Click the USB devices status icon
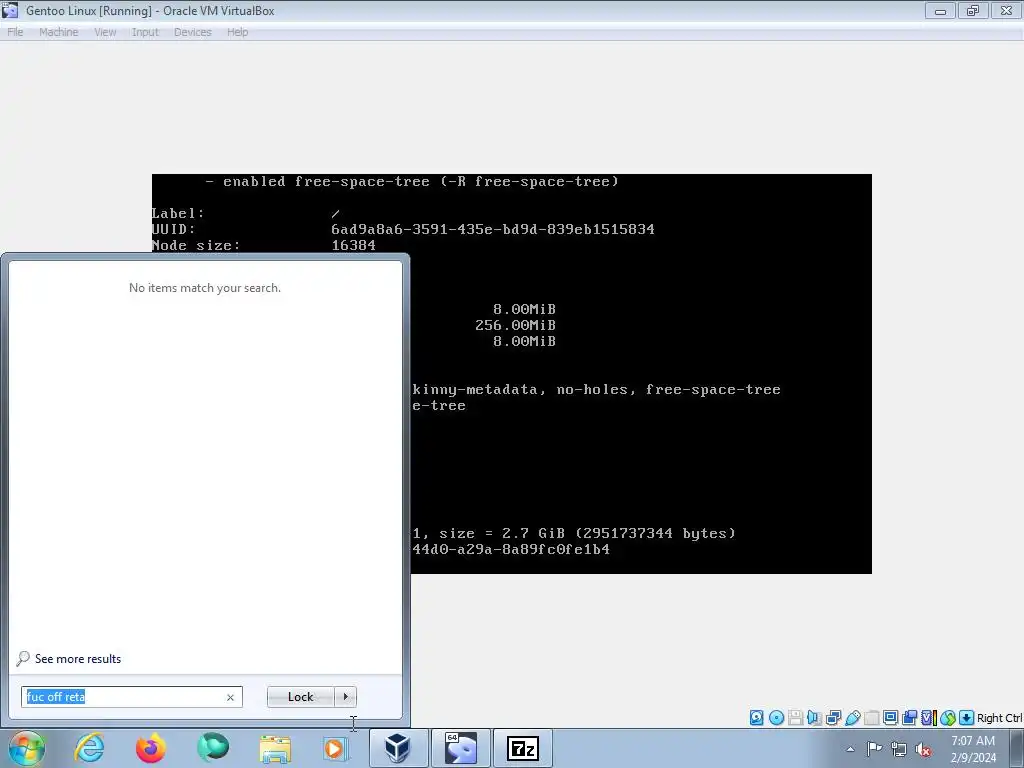Viewport: 1024px width, 768px height. point(852,718)
